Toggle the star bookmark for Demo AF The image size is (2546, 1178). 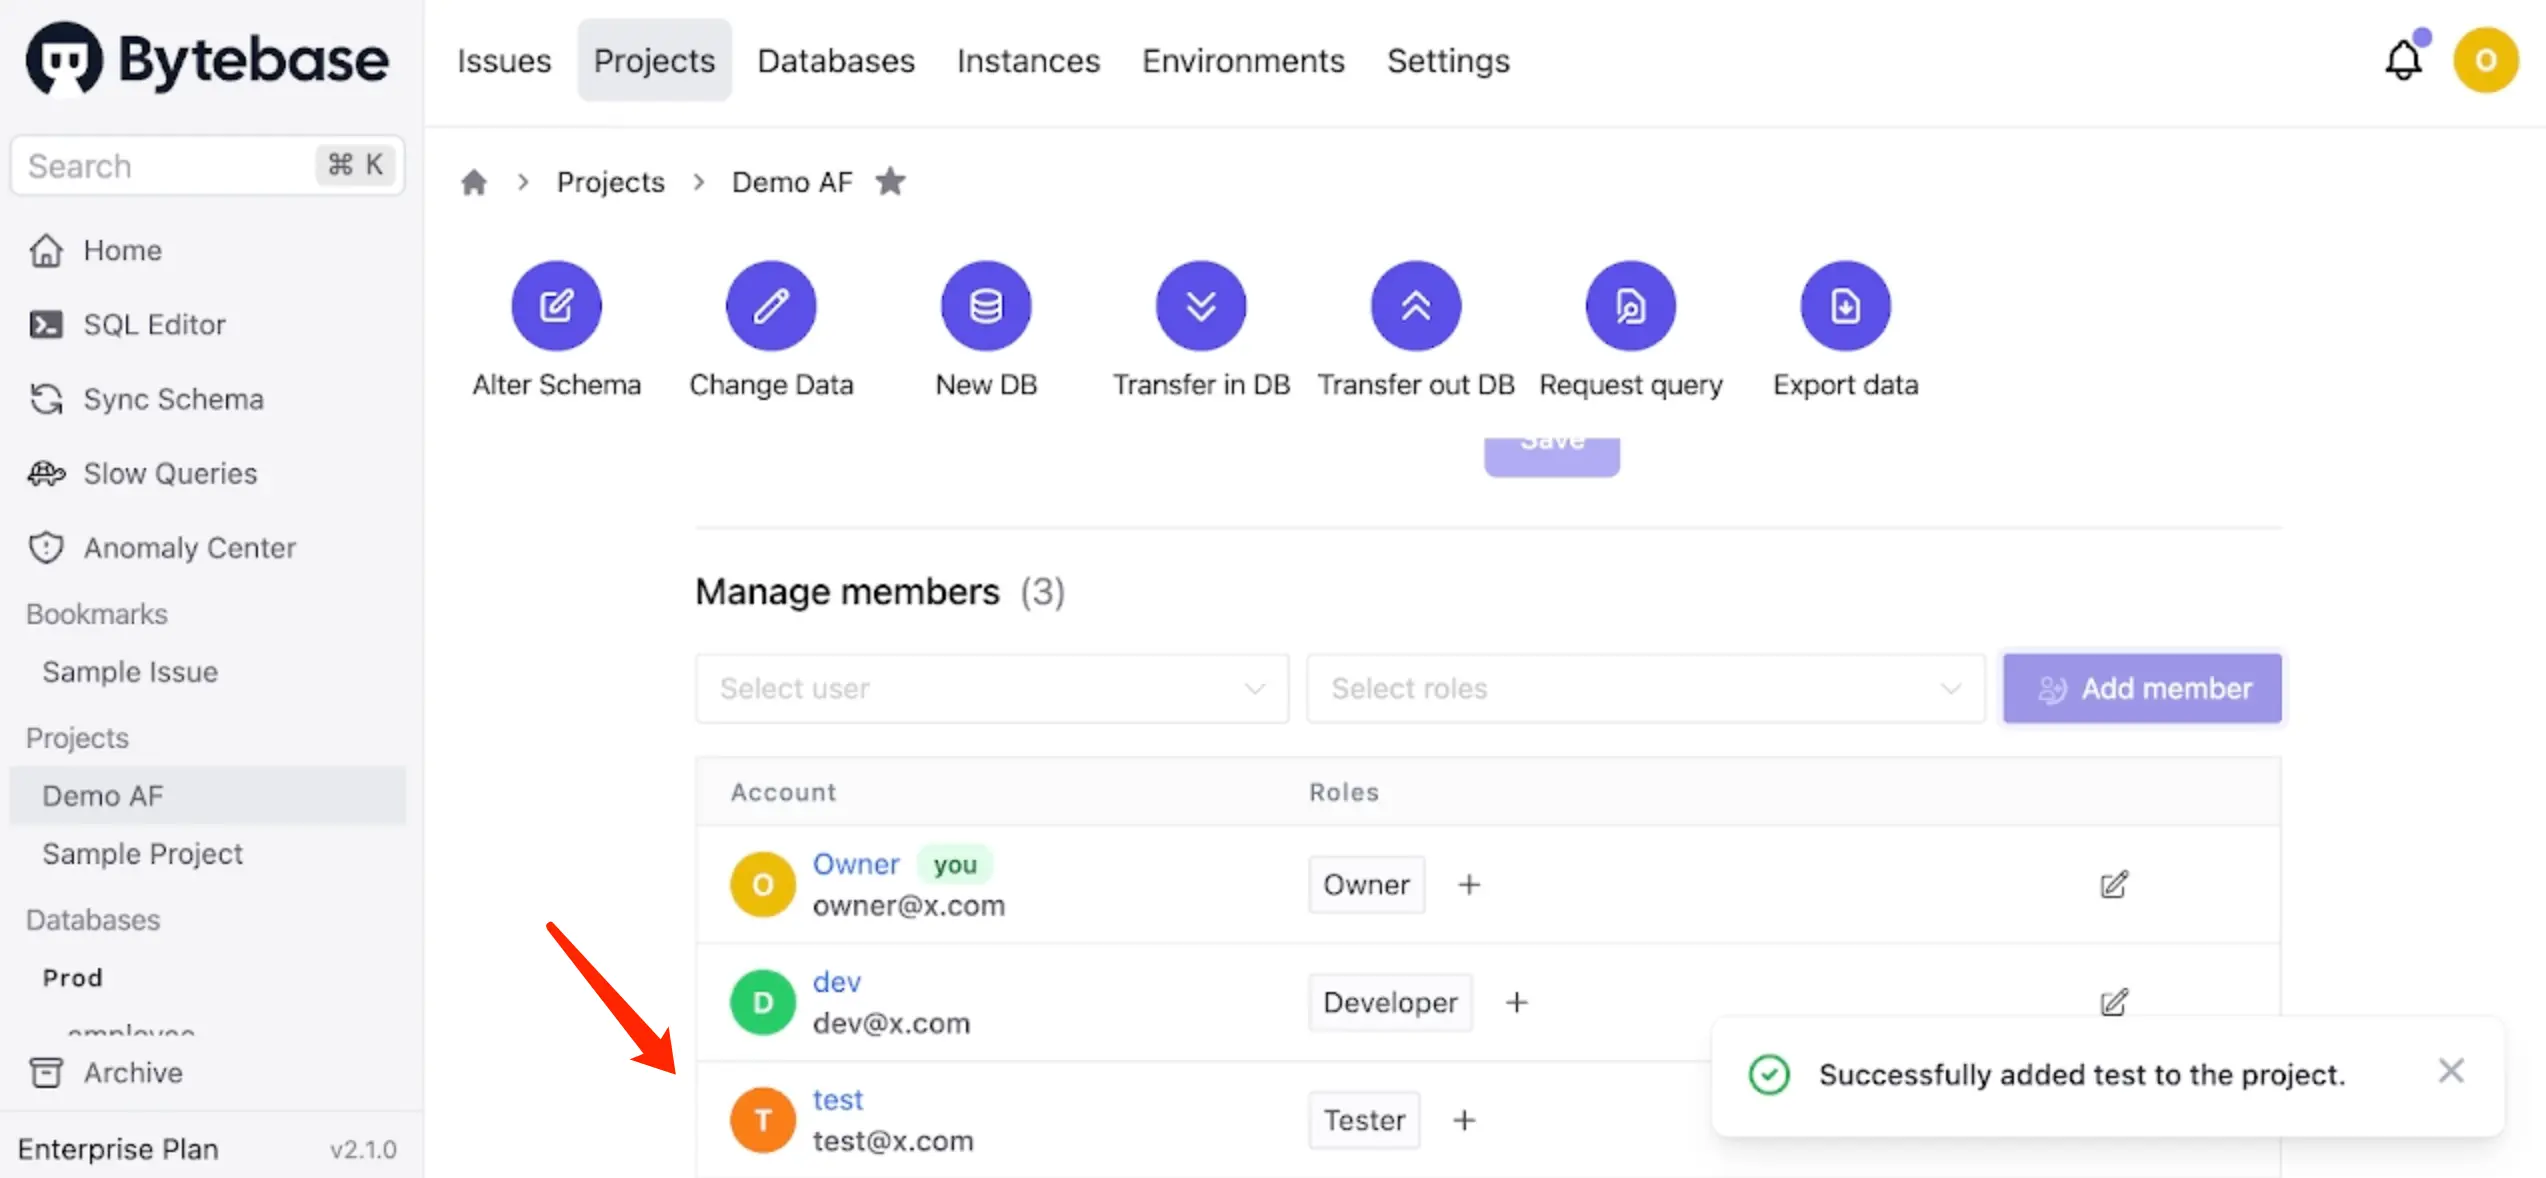click(x=890, y=182)
